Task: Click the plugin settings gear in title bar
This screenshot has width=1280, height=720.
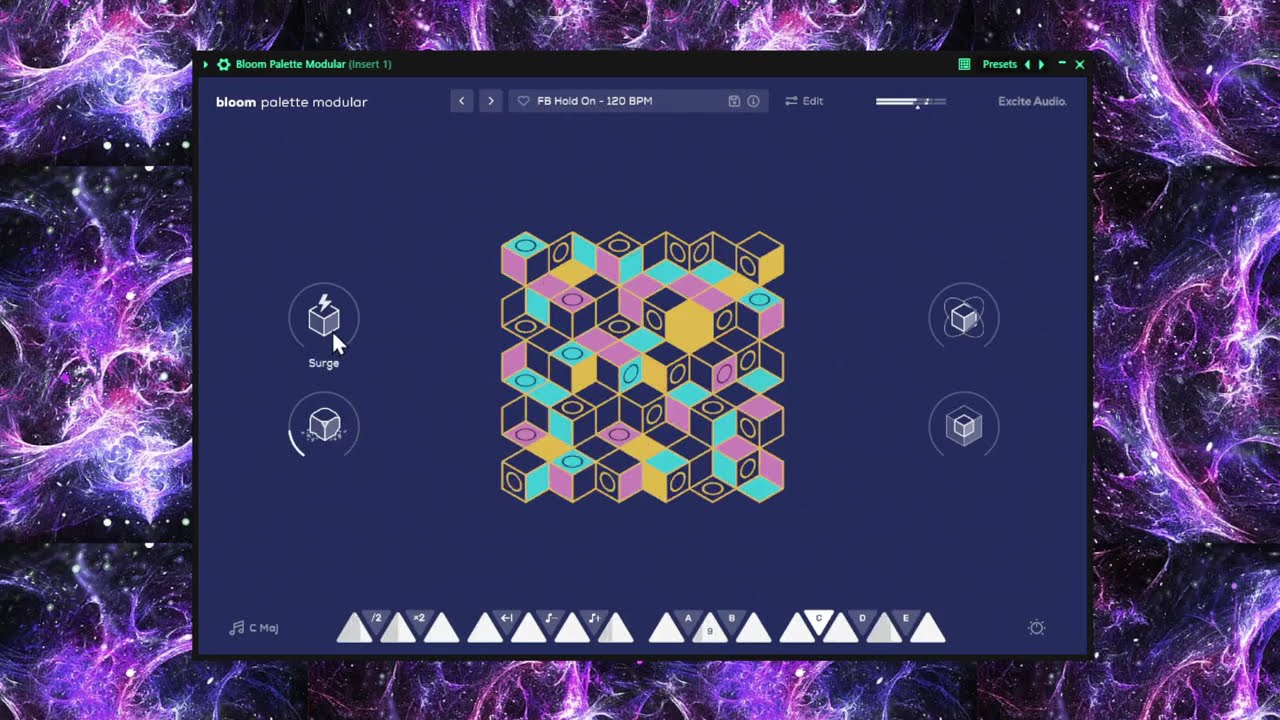Action: click(224, 64)
